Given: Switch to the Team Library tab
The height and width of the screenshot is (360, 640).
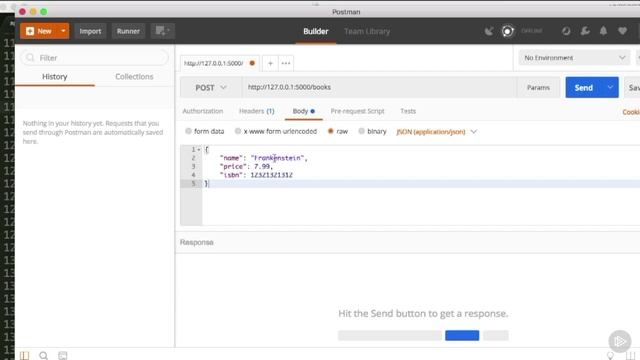Looking at the screenshot, I should (x=367, y=31).
